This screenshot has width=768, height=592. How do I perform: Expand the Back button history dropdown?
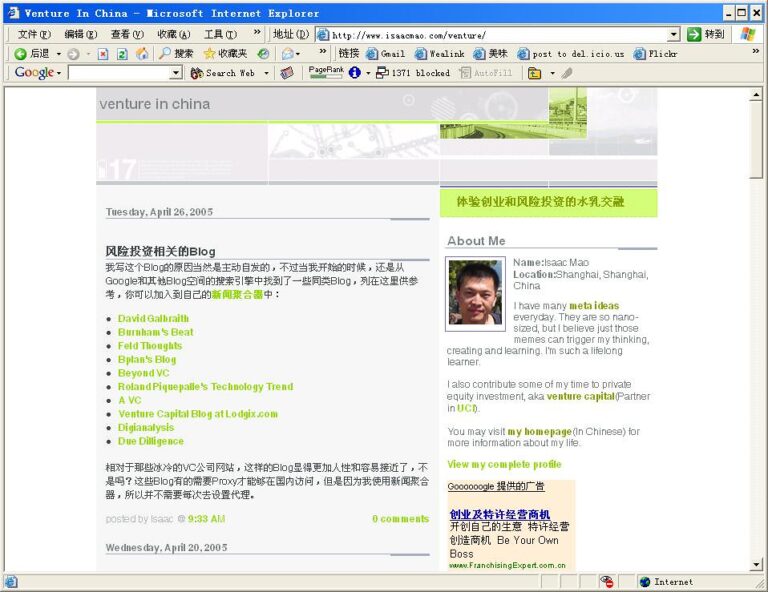[x=59, y=54]
